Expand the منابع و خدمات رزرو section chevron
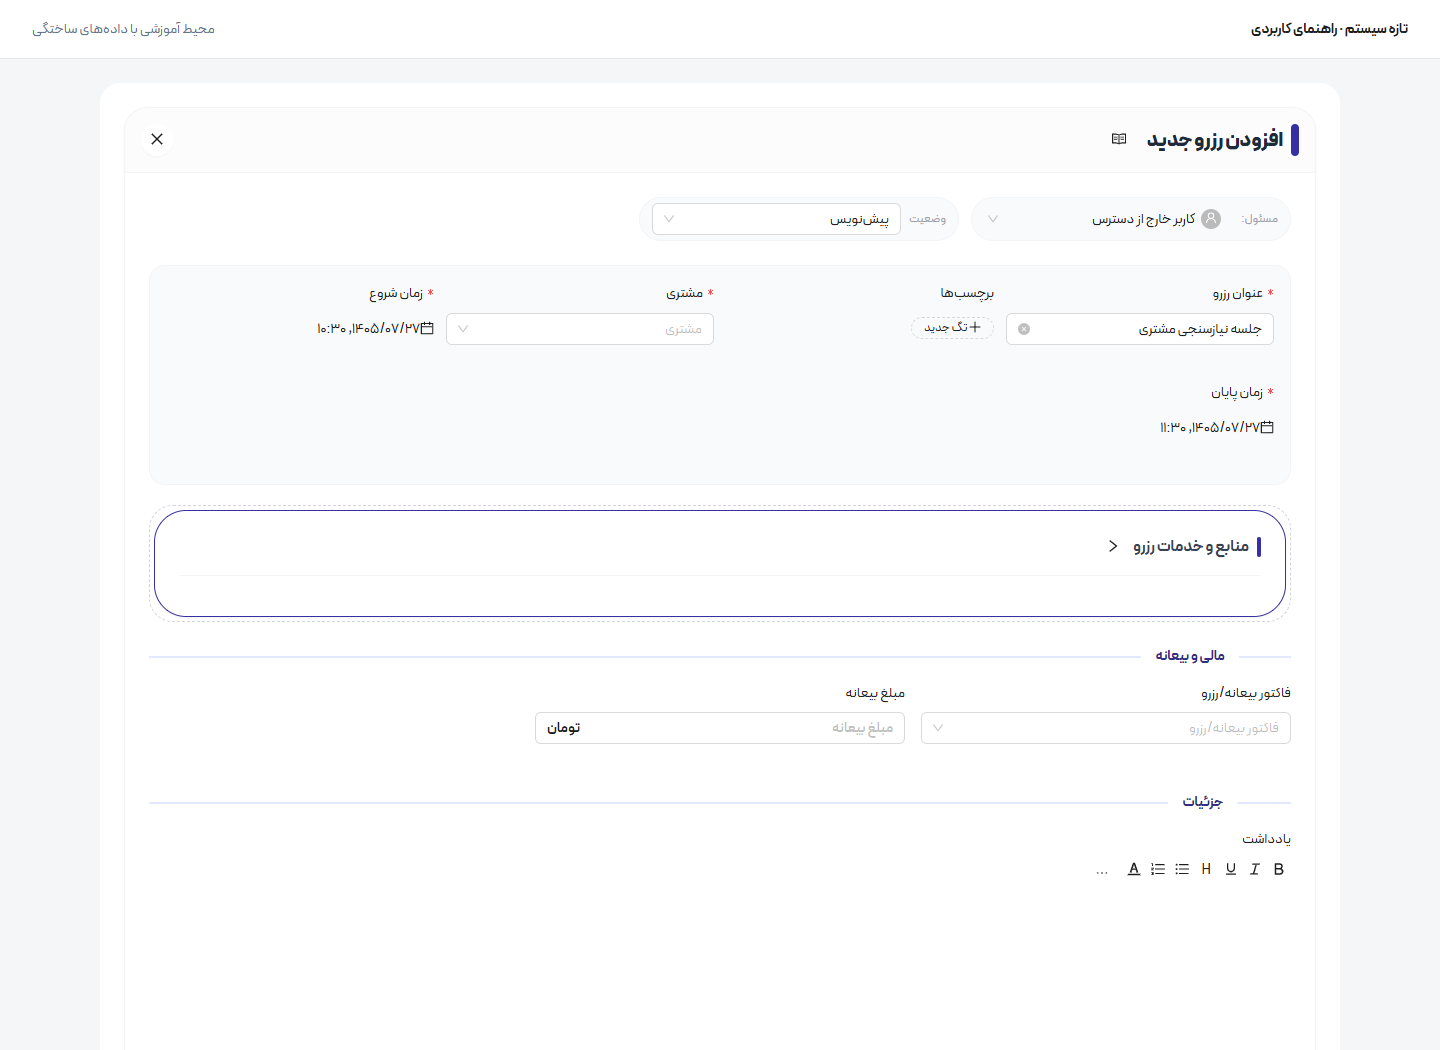The image size is (1440, 1050). [x=1113, y=546]
